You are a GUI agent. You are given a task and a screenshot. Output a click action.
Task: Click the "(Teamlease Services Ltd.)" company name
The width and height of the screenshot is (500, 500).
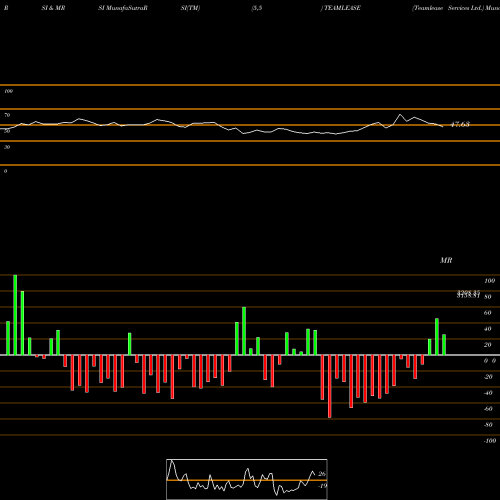tap(448, 8)
